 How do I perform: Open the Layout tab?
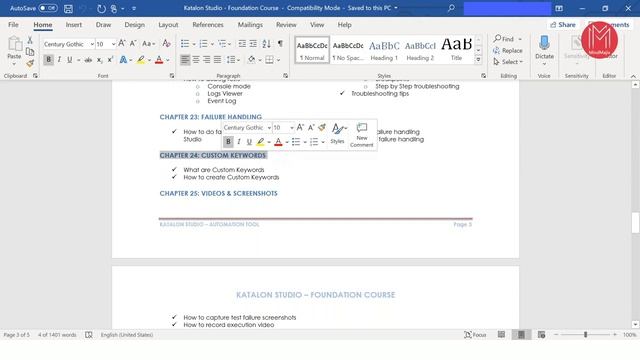[x=168, y=25]
